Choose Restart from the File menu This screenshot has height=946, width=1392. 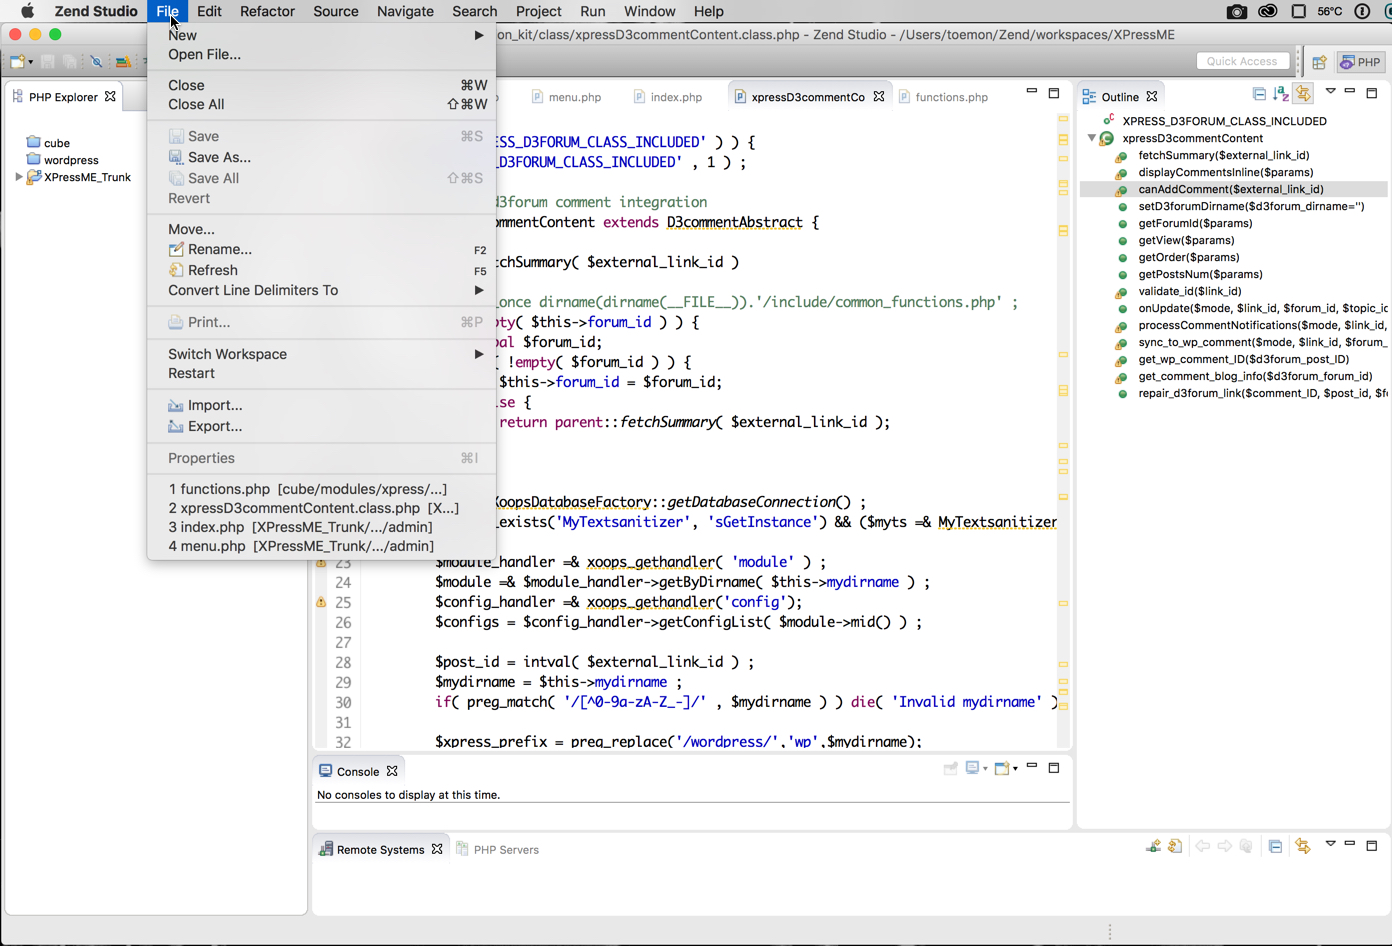(321, 373)
